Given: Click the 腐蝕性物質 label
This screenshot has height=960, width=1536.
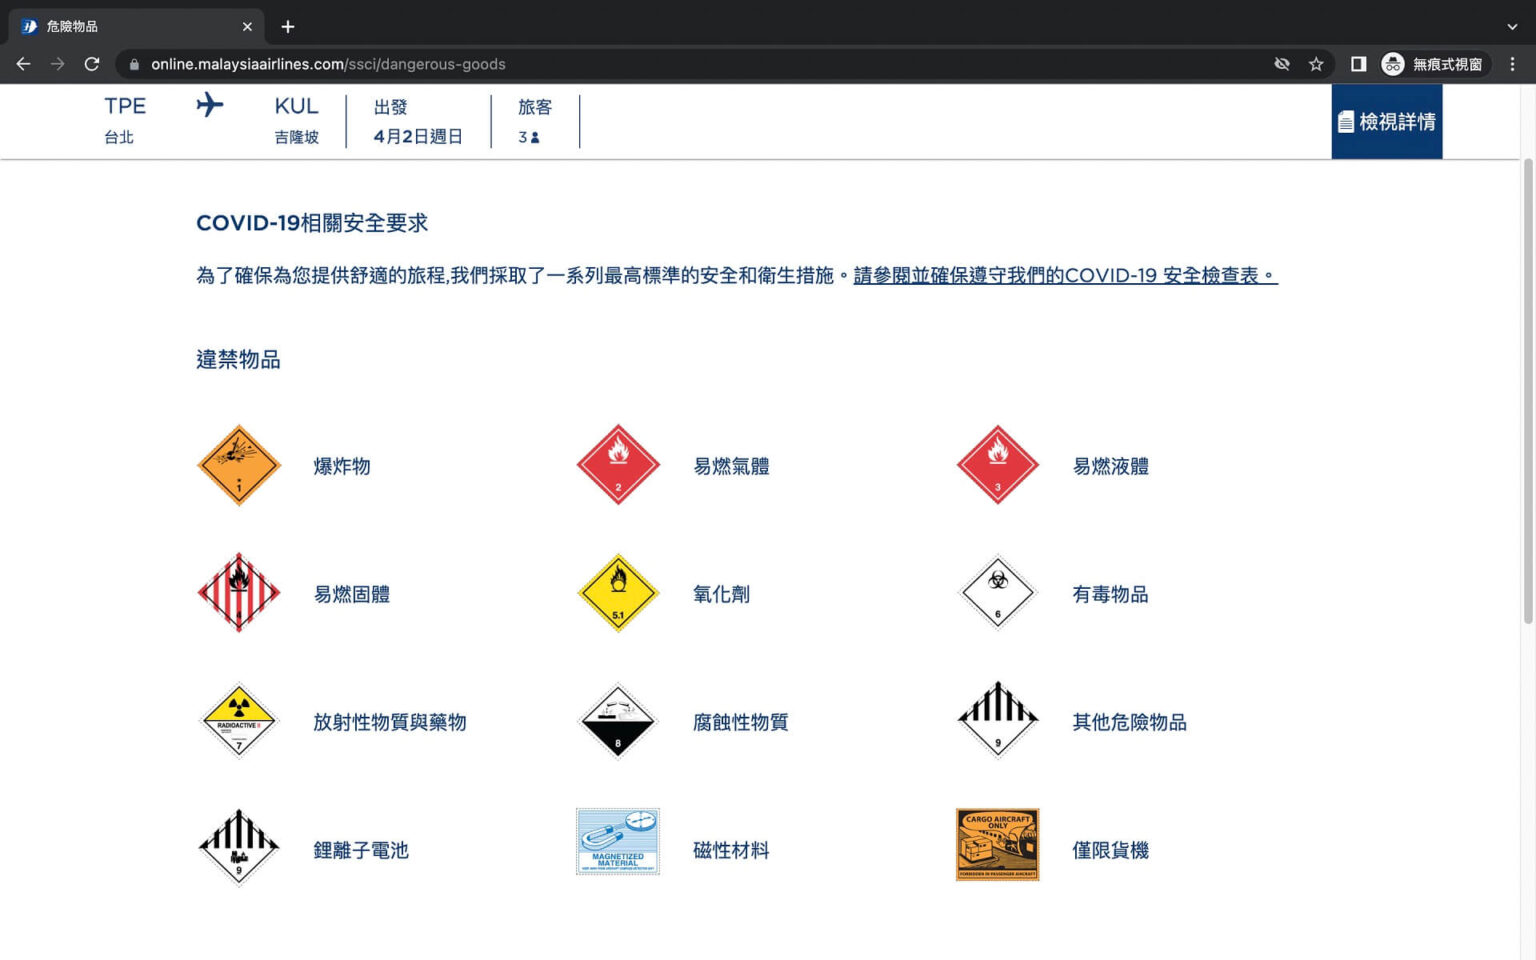Looking at the screenshot, I should 740,722.
